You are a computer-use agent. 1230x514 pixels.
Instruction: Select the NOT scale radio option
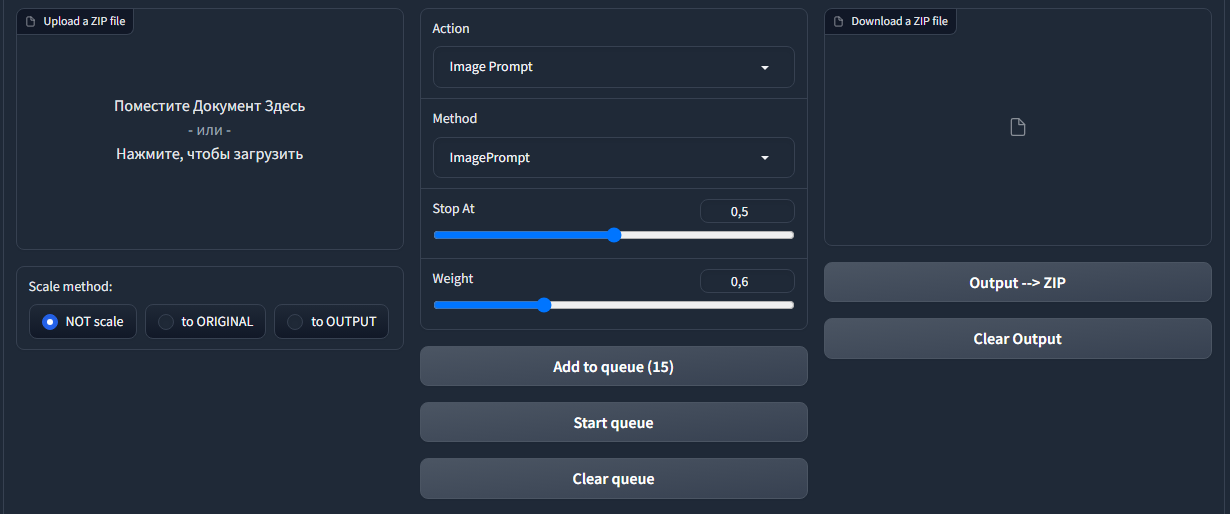tap(50, 322)
